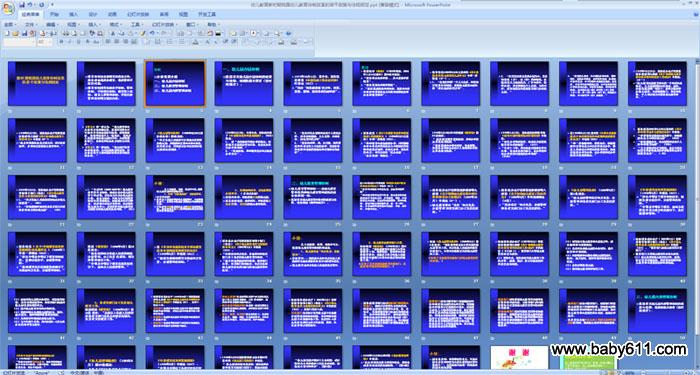Click the blue Help icon in toolbar

(x=288, y=33)
